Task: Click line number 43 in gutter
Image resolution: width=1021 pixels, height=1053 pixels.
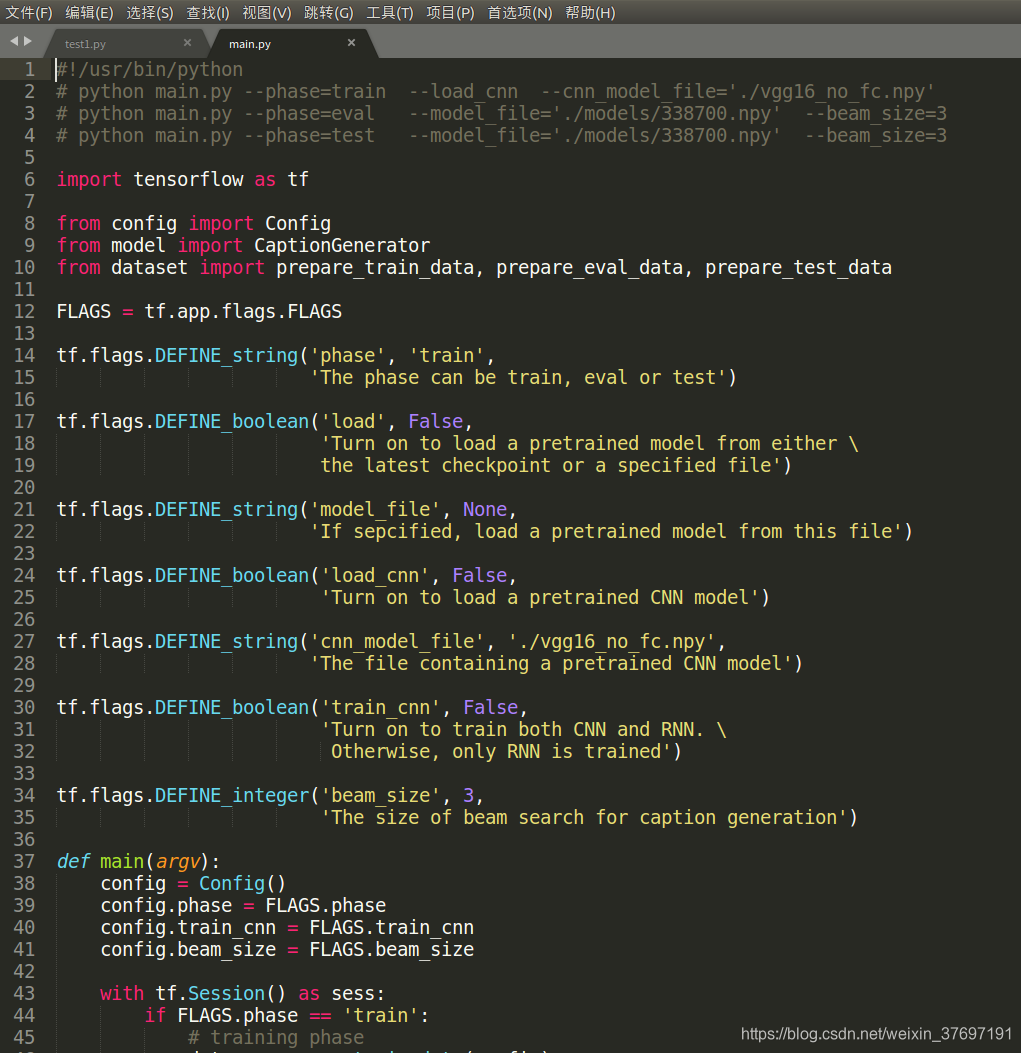Action: coord(24,993)
